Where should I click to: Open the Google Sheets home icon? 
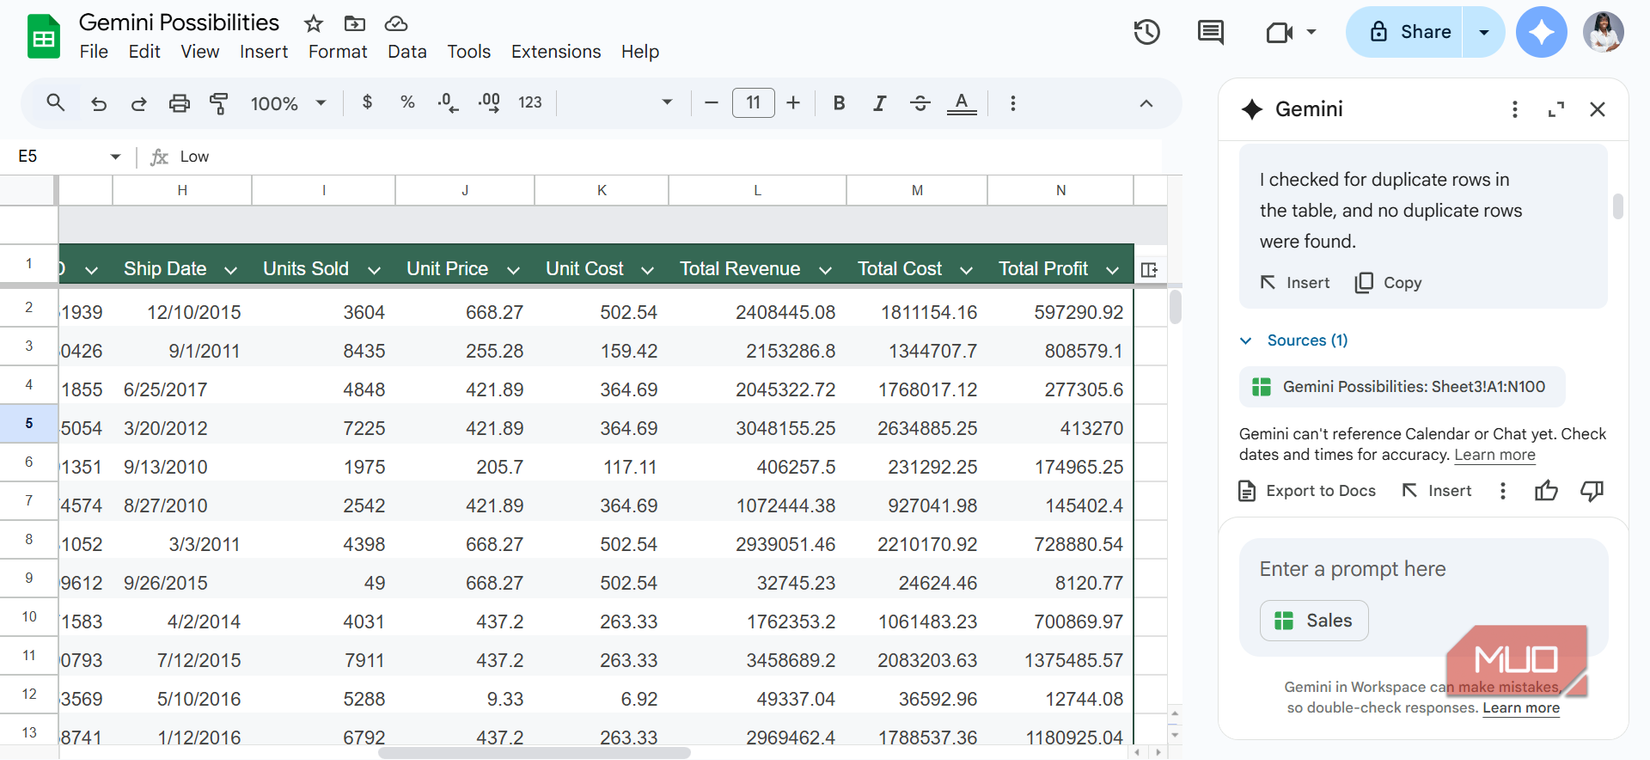[43, 37]
